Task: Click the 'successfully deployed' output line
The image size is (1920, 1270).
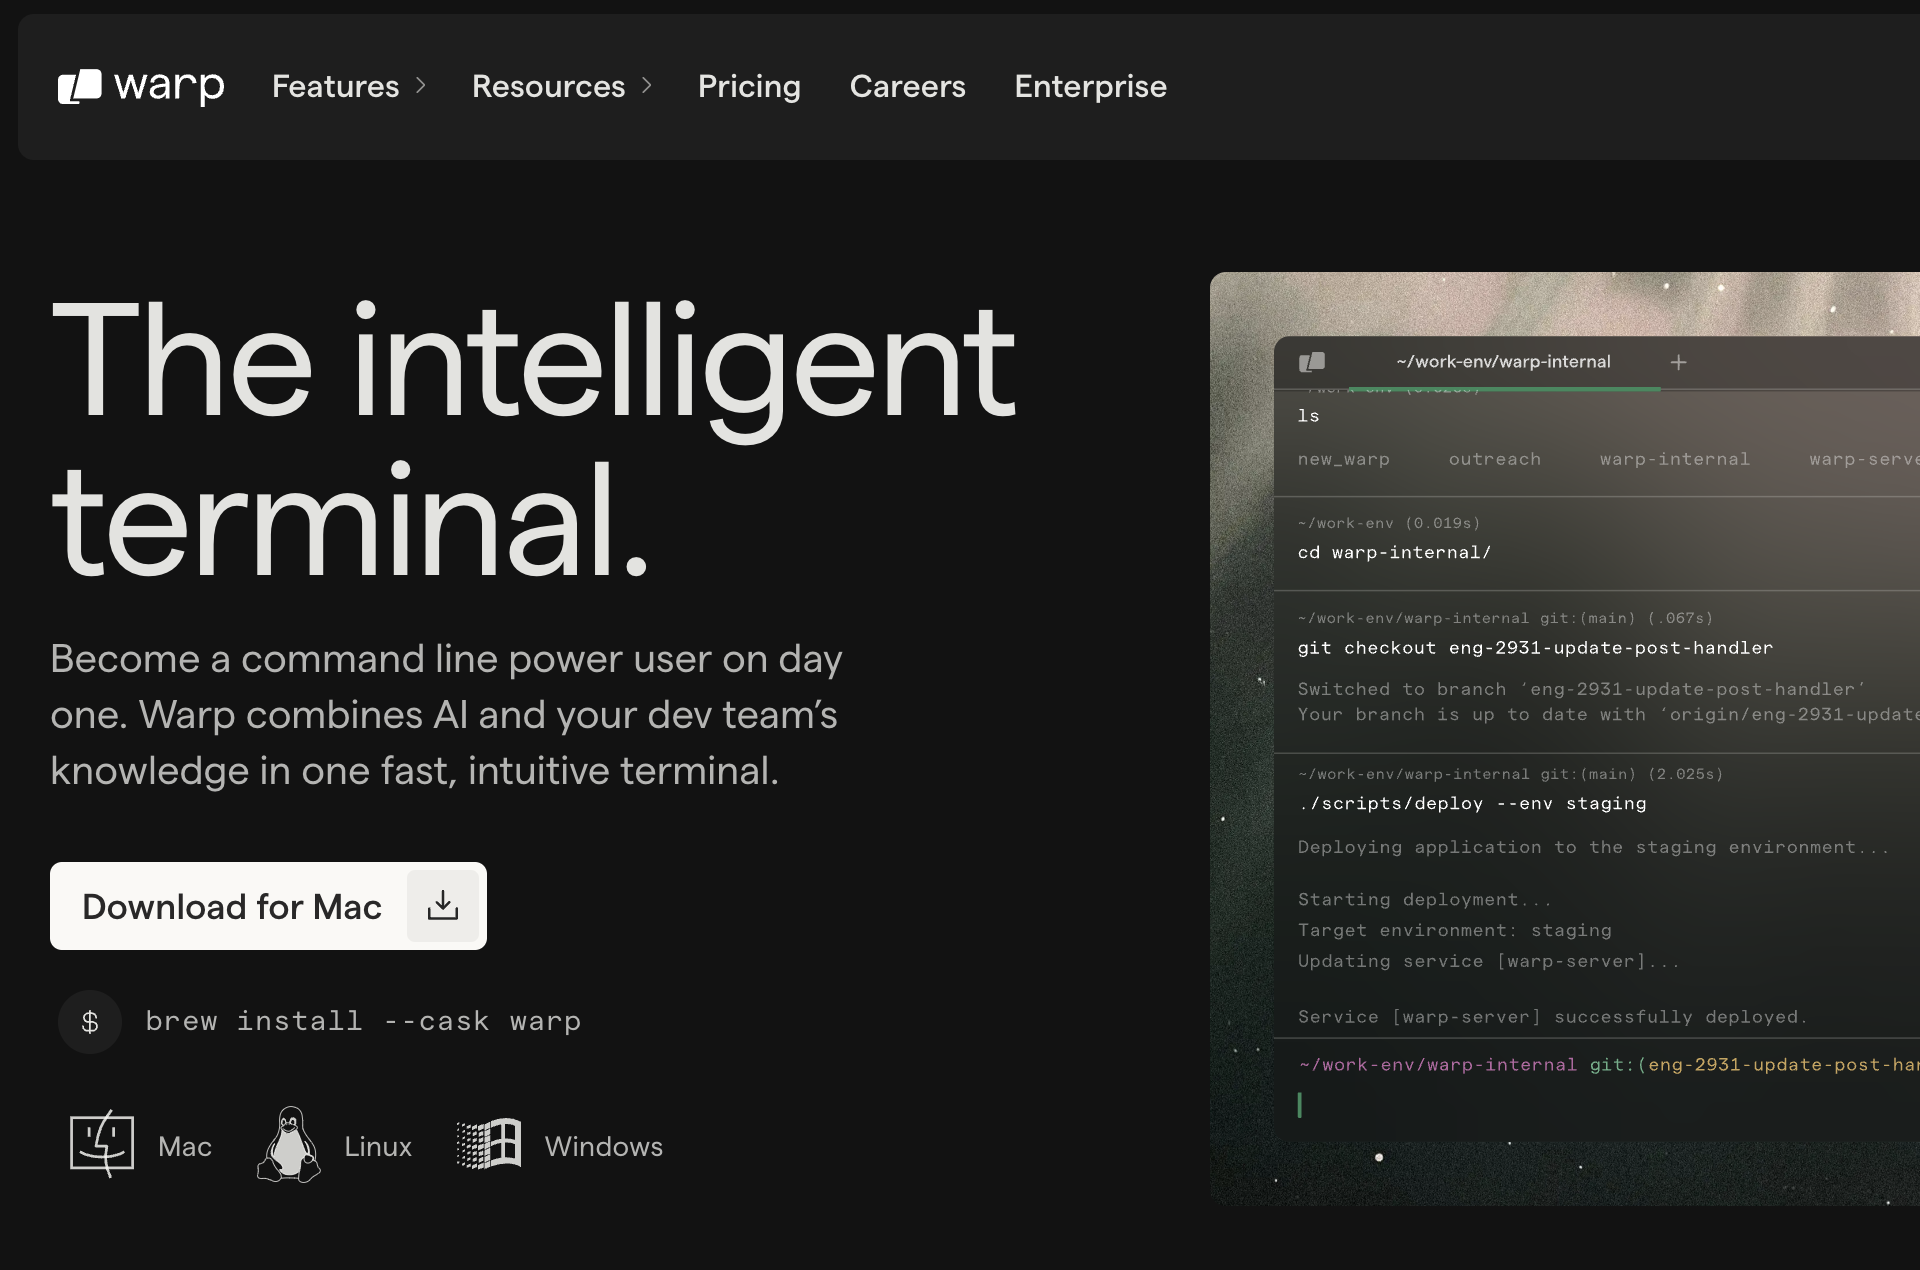Action: click(1553, 1017)
